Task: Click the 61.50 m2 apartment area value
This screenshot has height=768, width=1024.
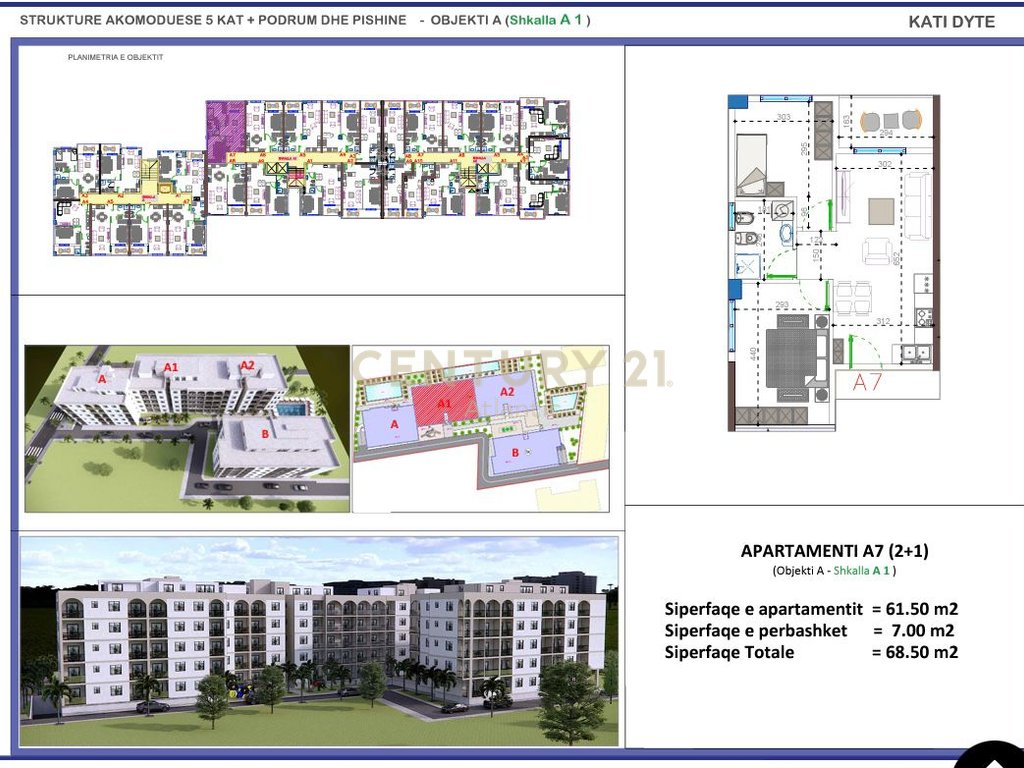Action: tap(921, 609)
